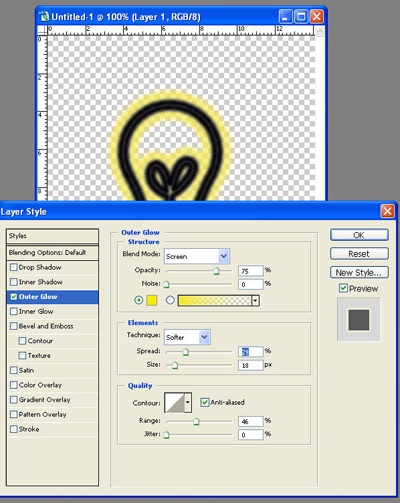Click the ruler origin corner box
This screenshot has height=503, width=400.
click(42, 30)
